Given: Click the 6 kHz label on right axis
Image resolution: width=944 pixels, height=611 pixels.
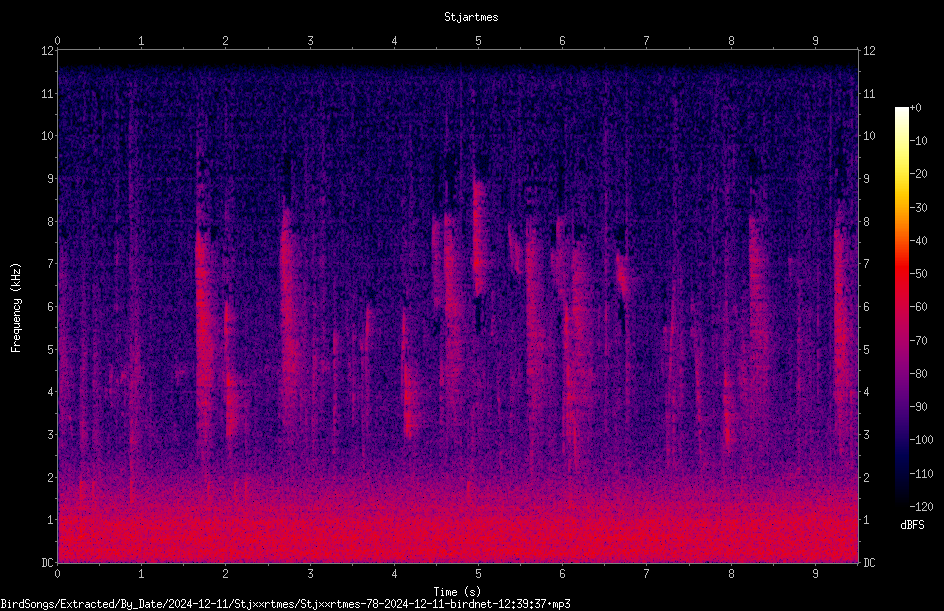Looking at the screenshot, I should (866, 307).
